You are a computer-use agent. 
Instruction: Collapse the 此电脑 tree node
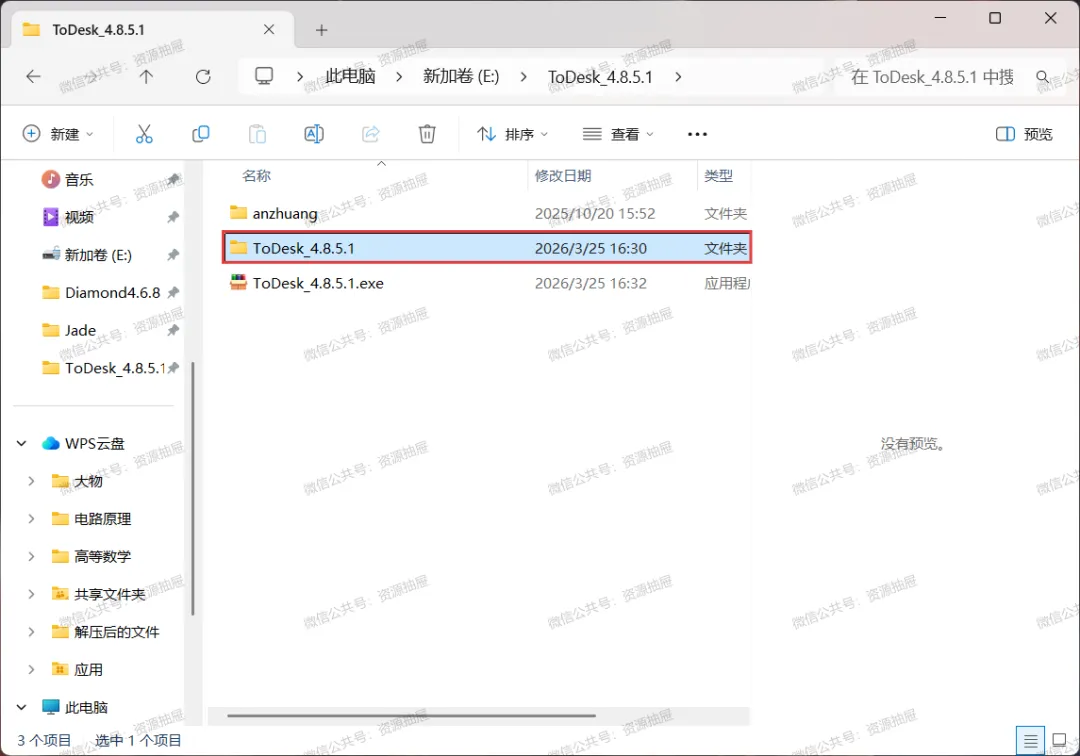[21, 707]
